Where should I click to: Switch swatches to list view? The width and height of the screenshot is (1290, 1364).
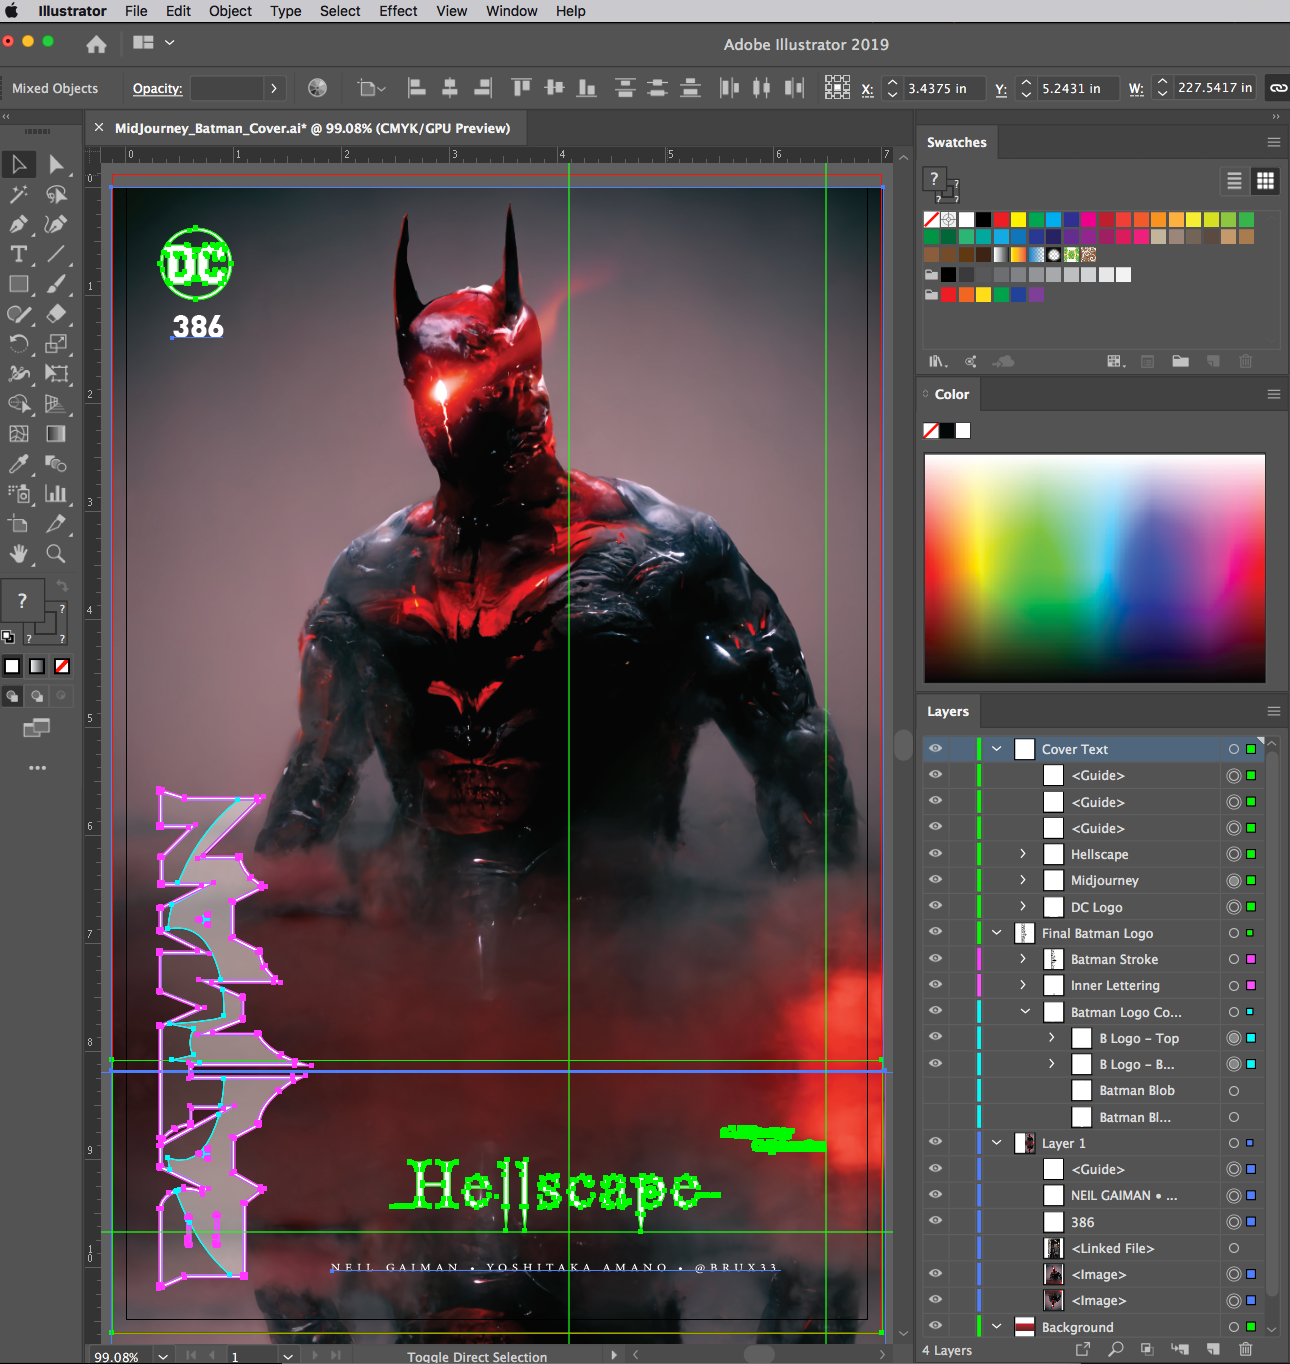point(1235,181)
